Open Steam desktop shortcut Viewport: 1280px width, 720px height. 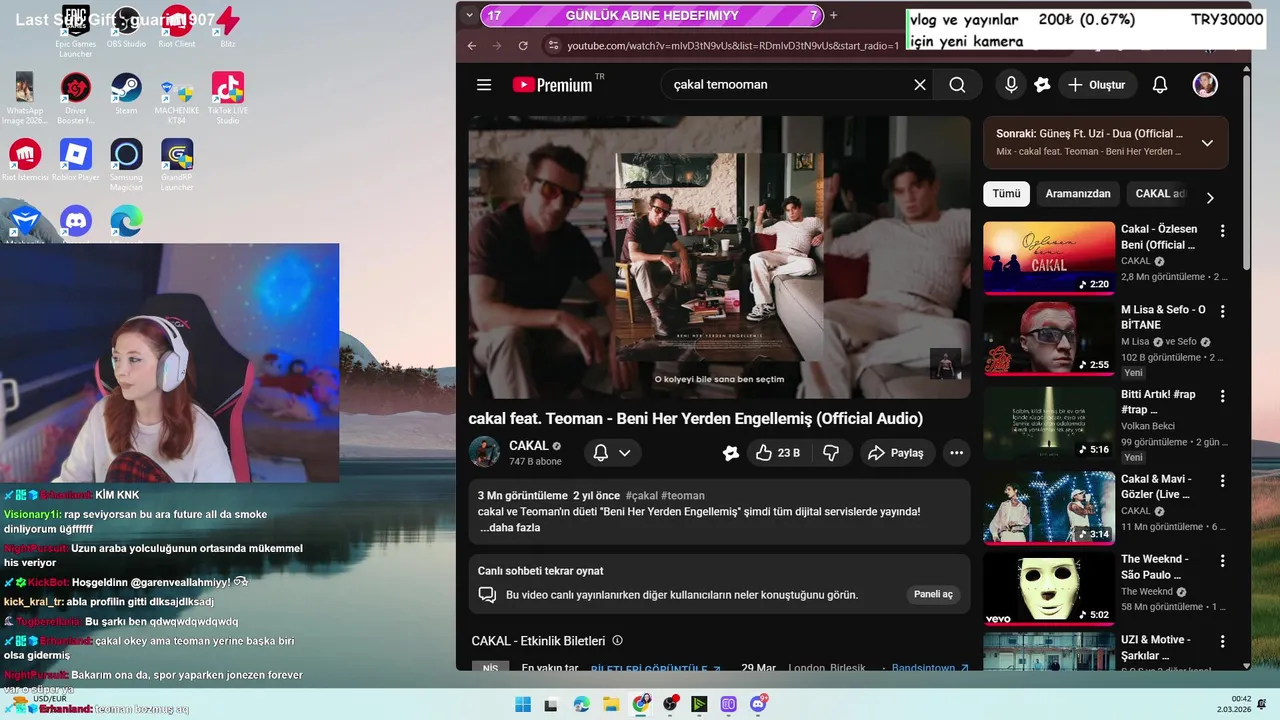point(126,93)
